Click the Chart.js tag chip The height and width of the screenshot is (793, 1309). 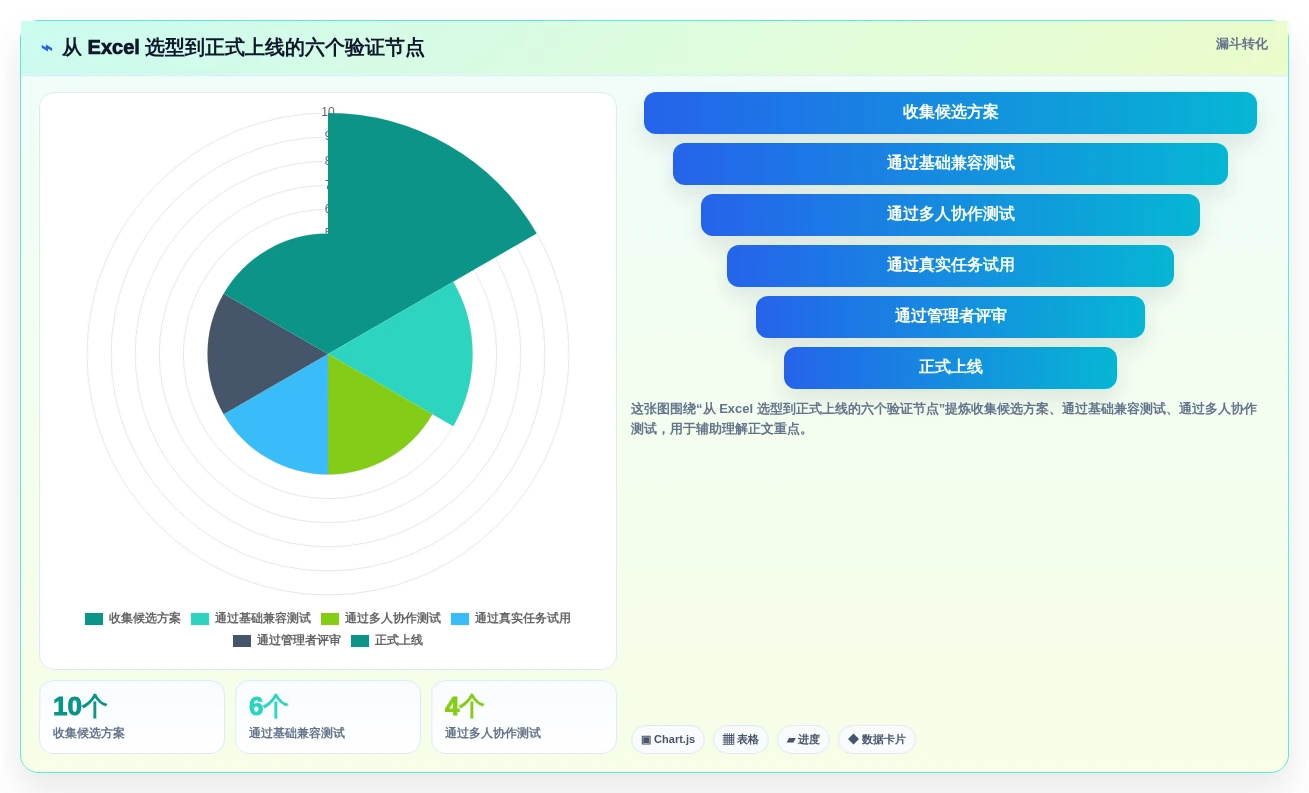tap(668, 740)
